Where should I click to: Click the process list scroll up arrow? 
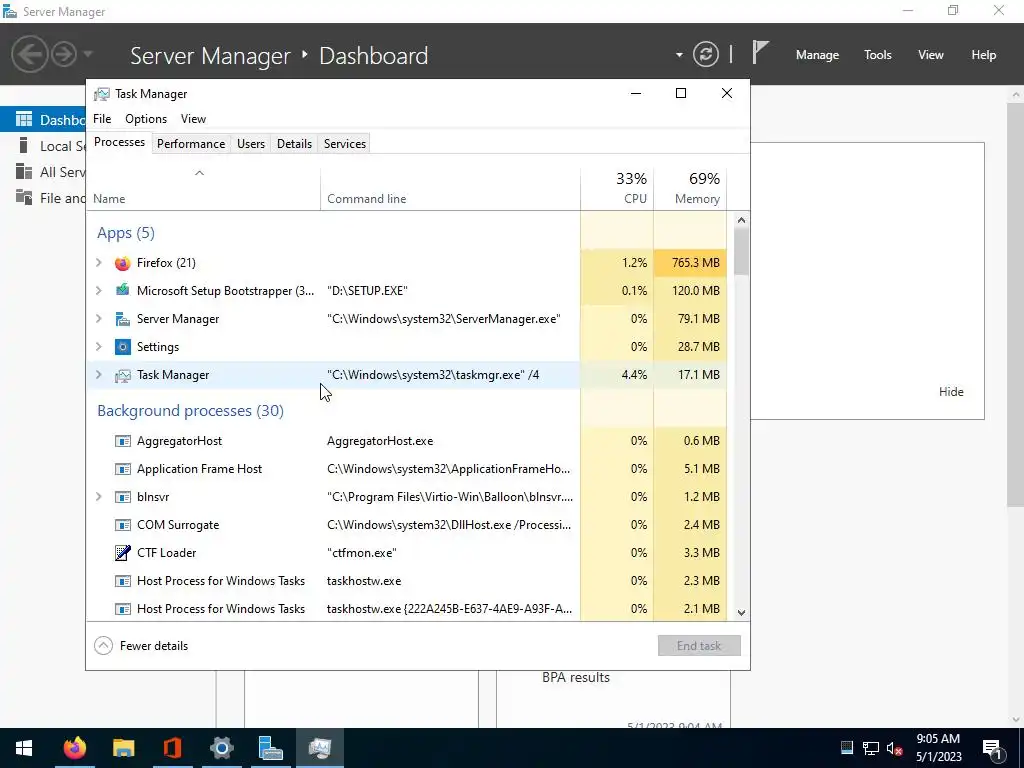point(741,220)
